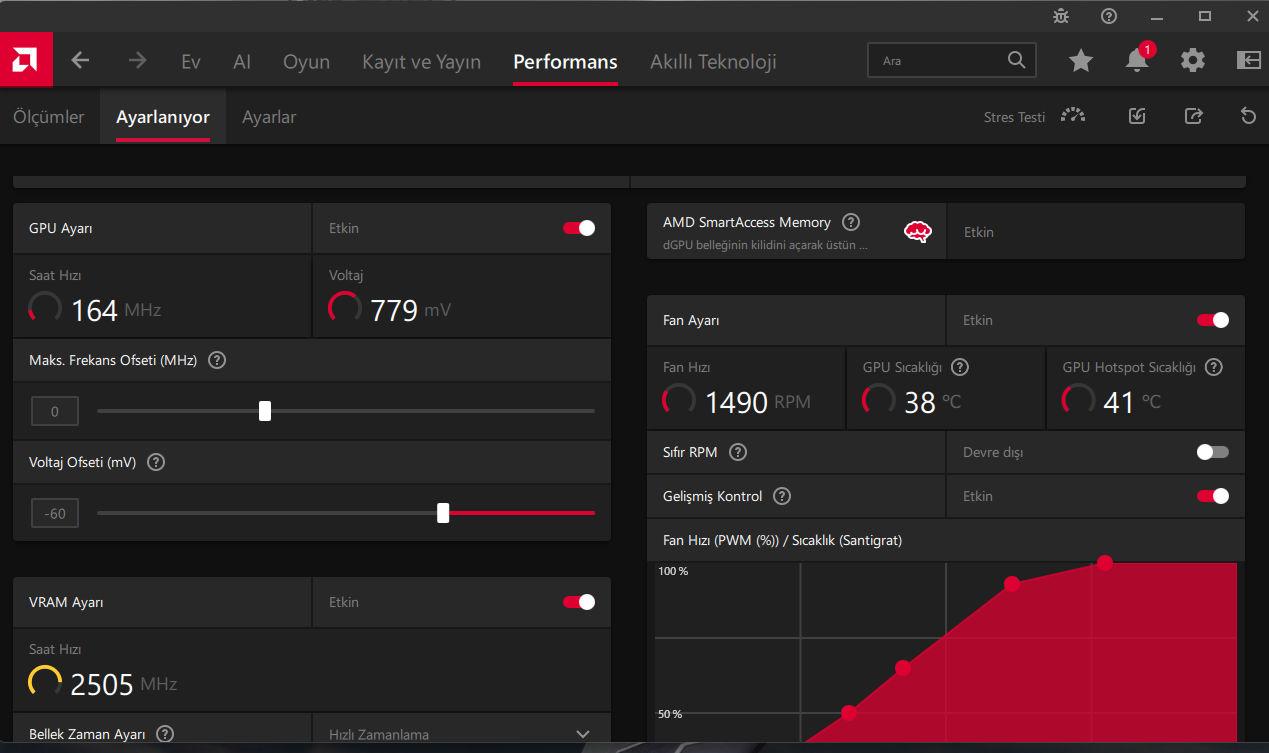Click the fan curve point at 50%
Viewport: 1269px width, 753px height.
coord(849,713)
